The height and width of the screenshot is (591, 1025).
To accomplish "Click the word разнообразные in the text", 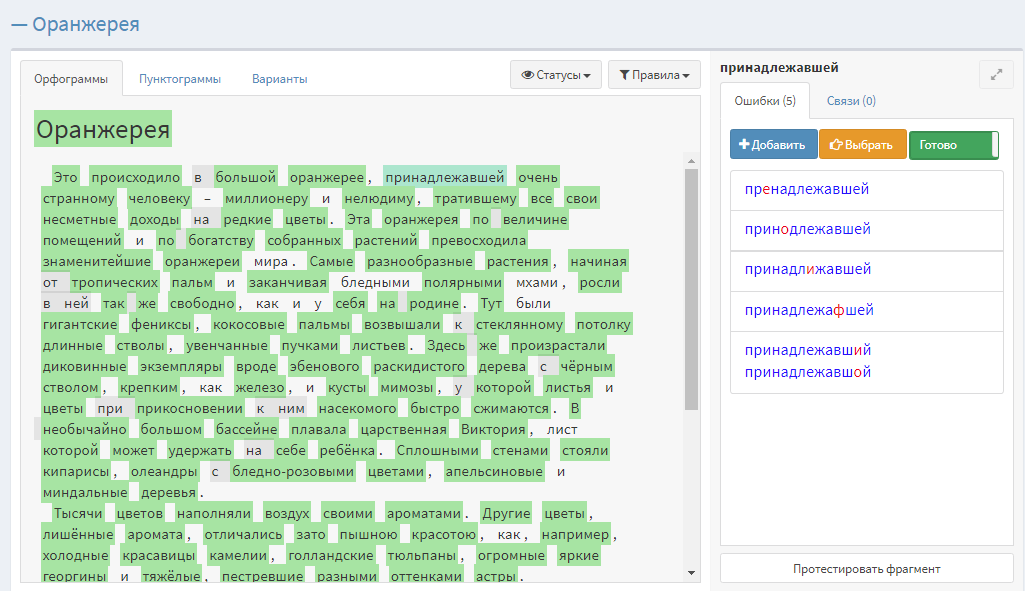I will point(419,261).
